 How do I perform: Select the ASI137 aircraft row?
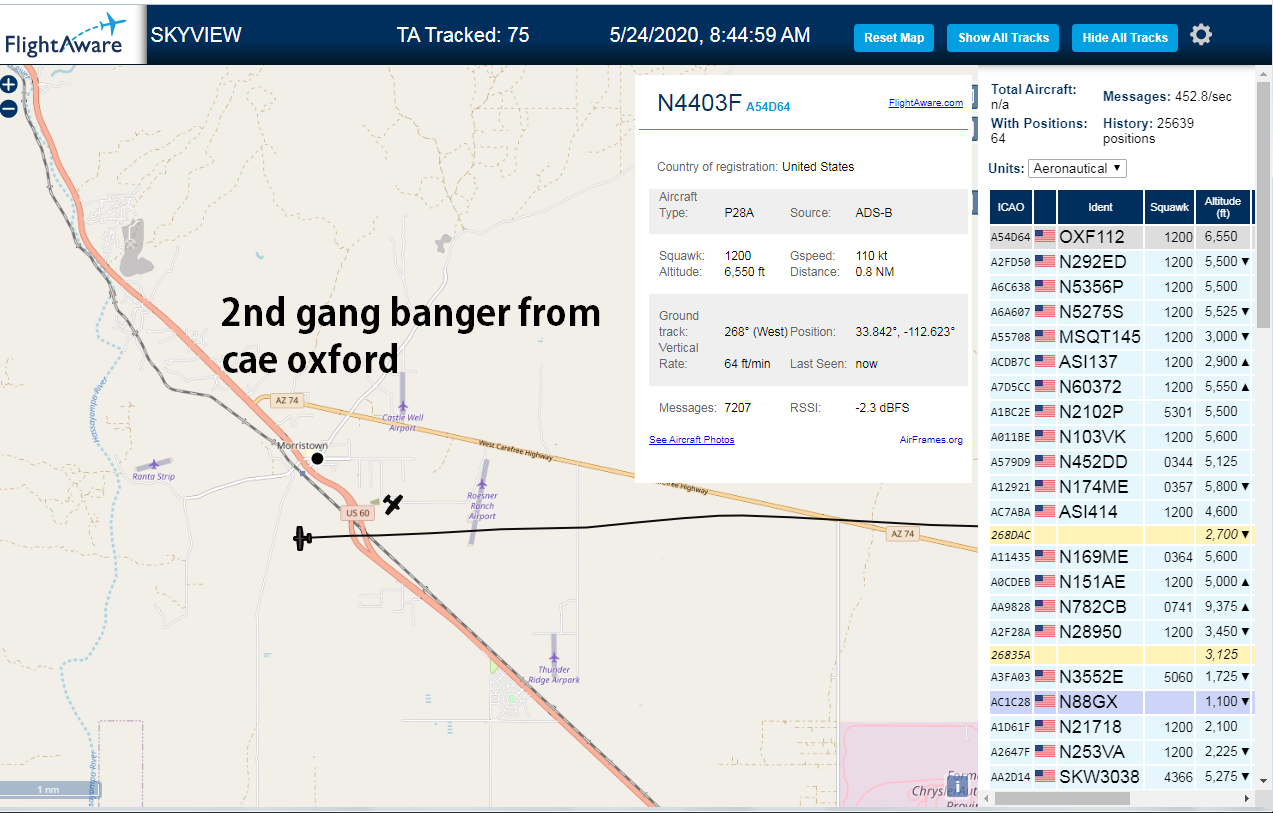tap(1121, 362)
